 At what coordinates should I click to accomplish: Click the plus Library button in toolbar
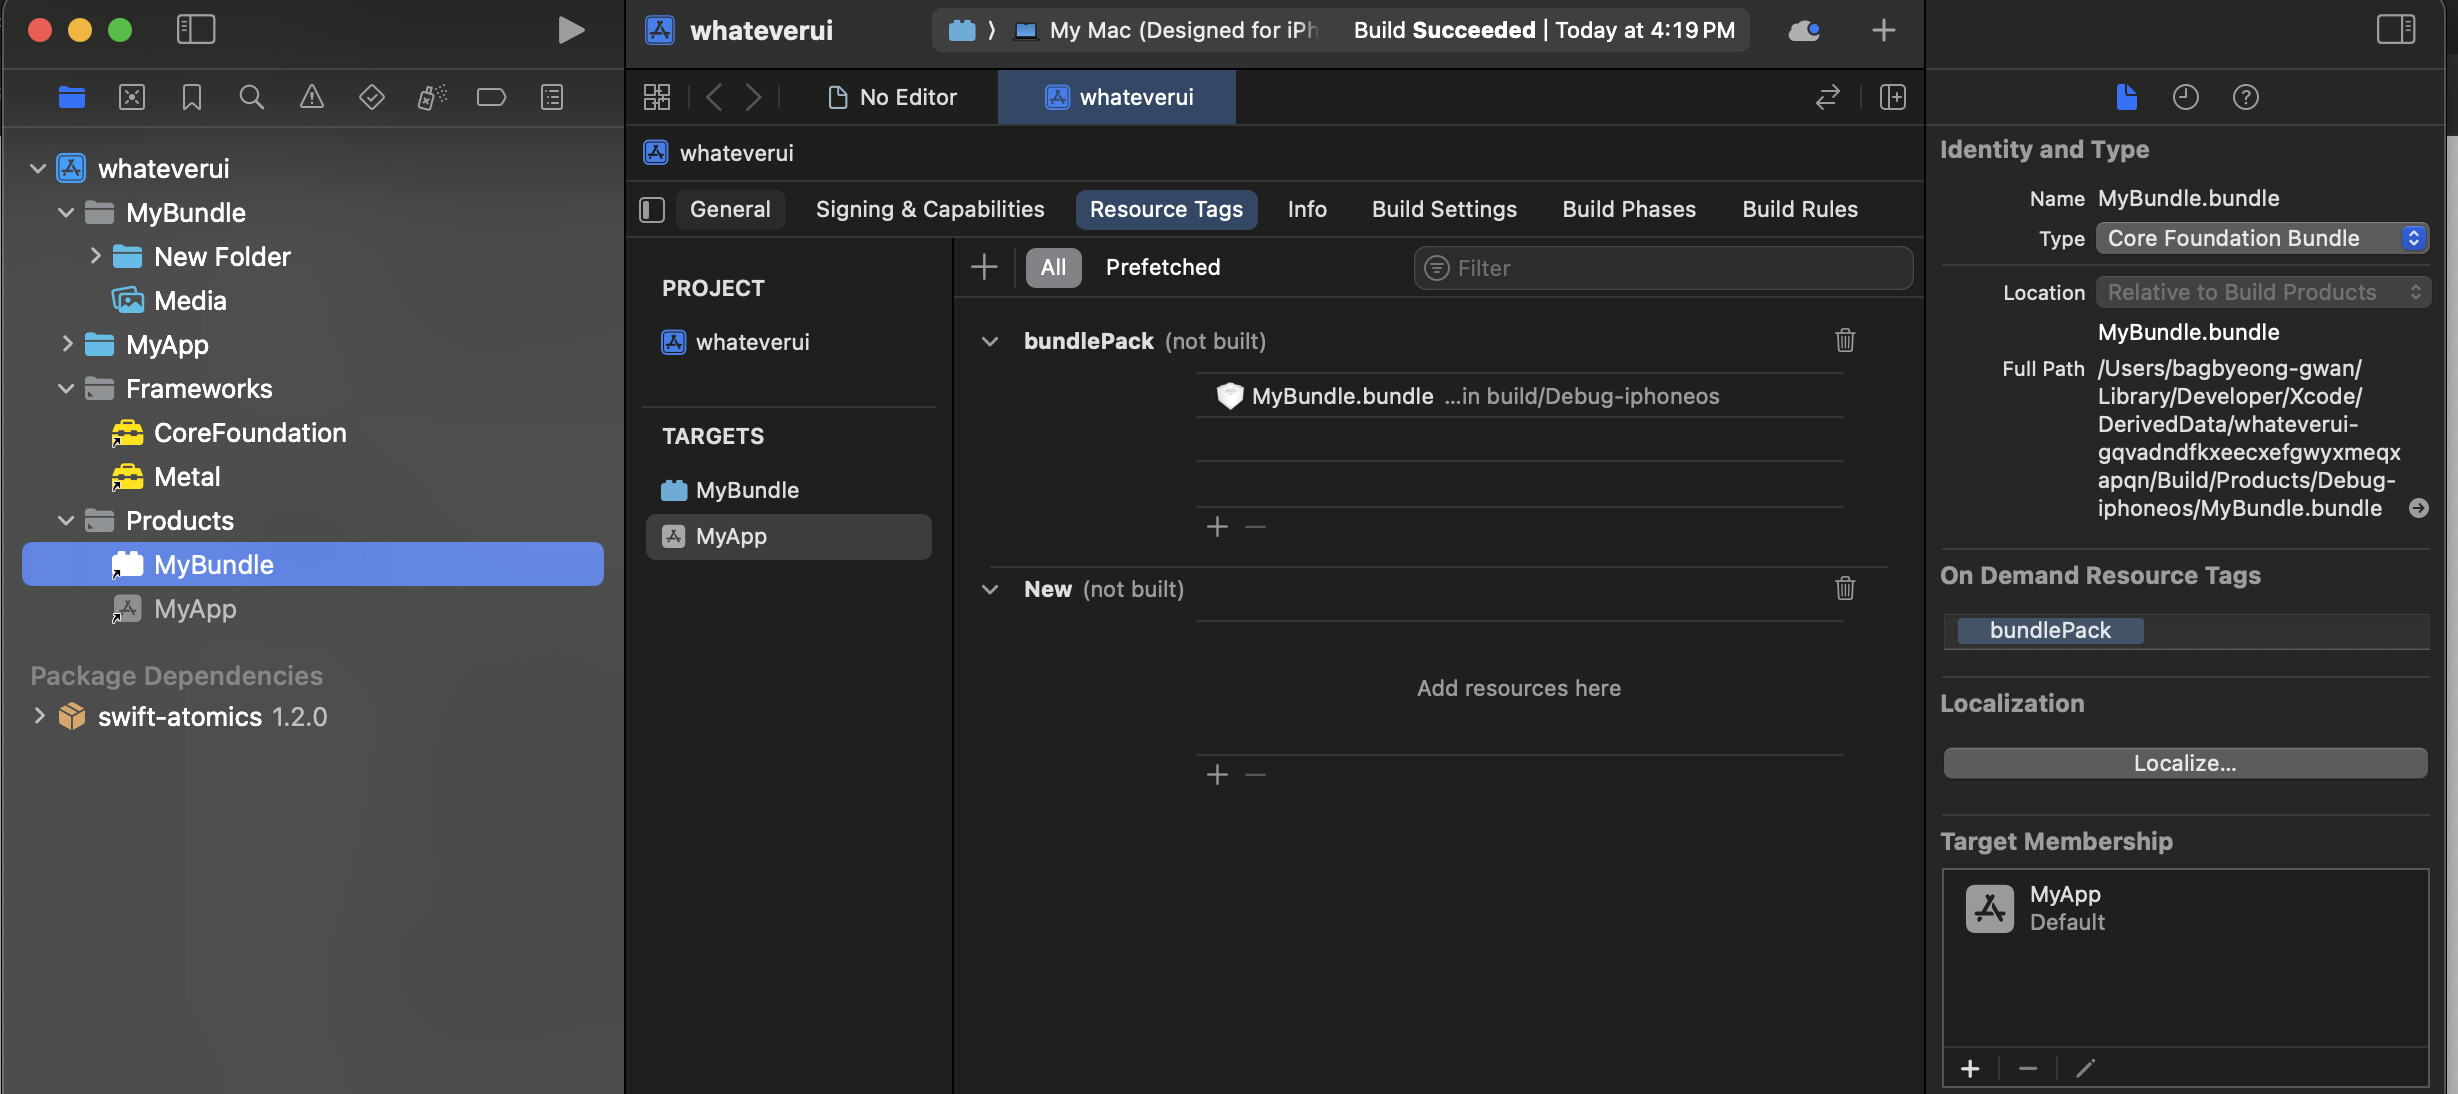pyautogui.click(x=1884, y=30)
